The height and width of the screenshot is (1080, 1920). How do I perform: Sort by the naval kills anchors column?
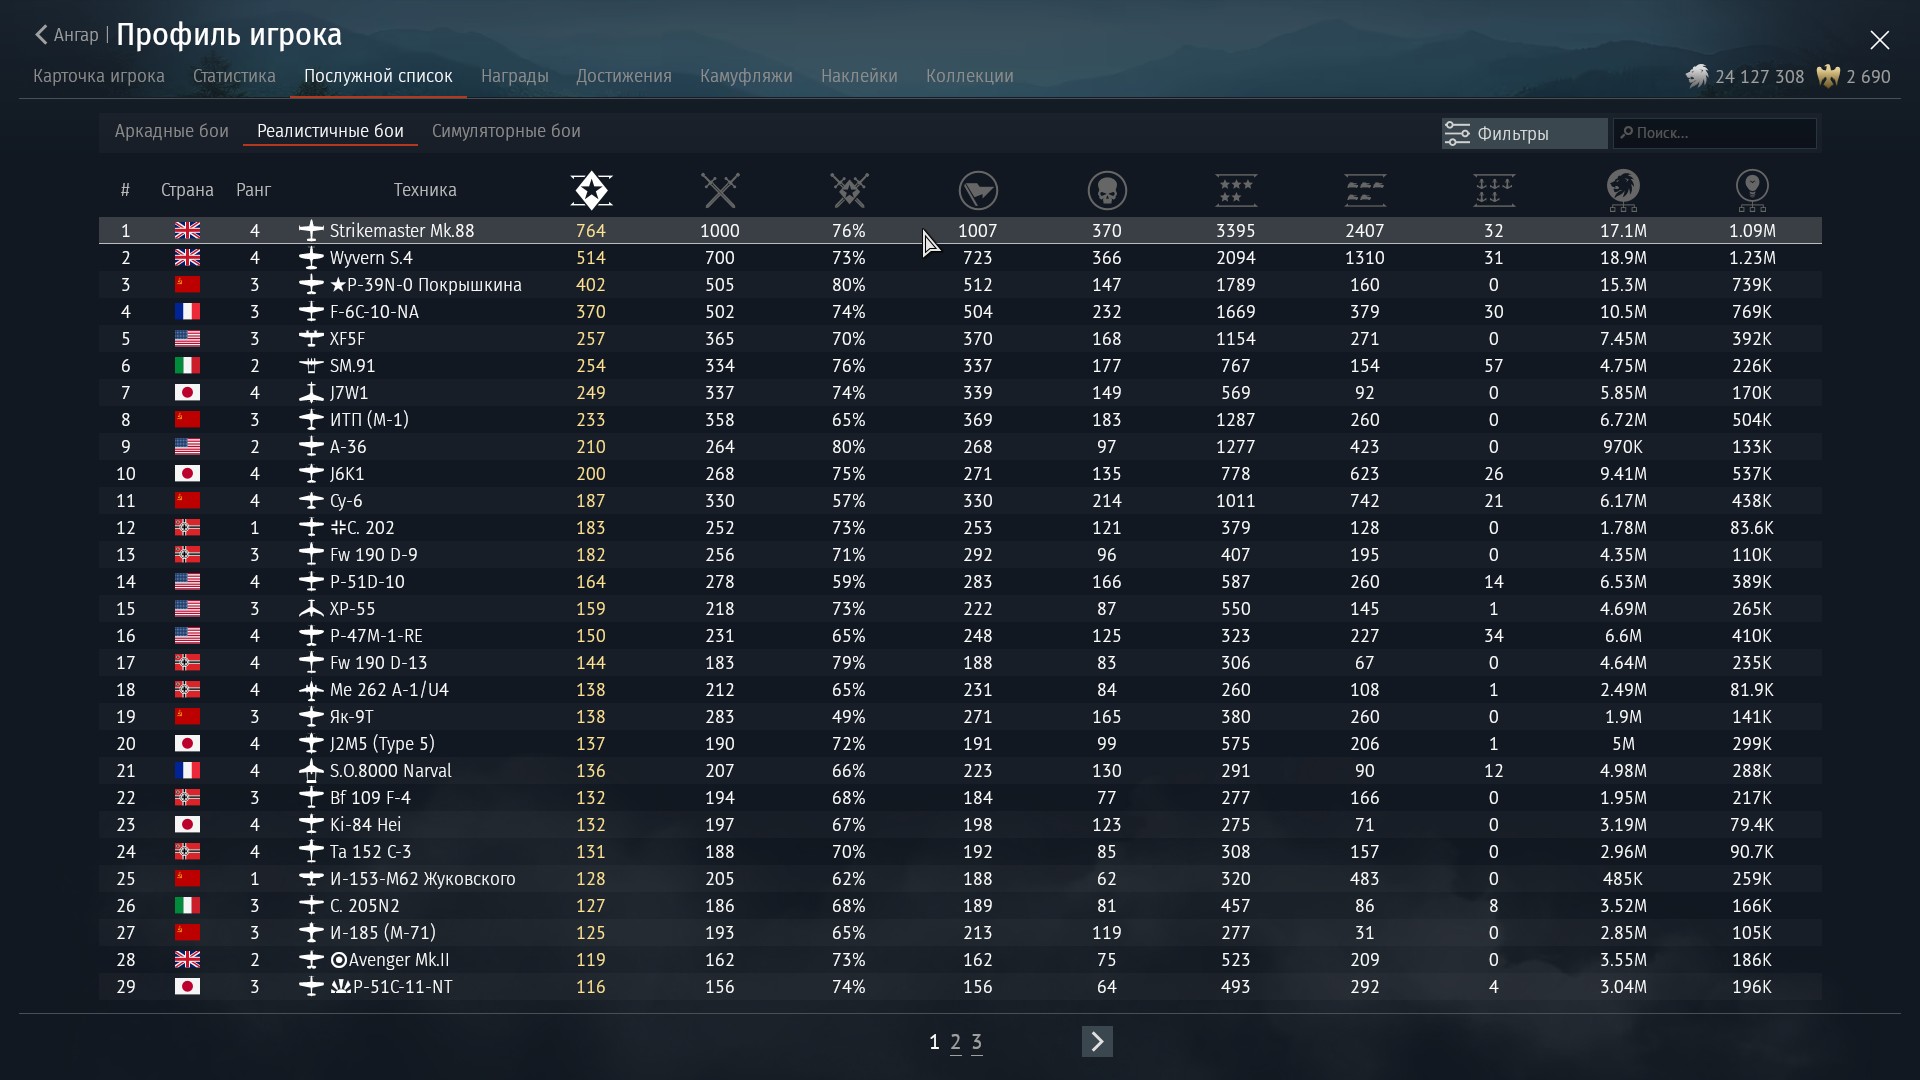(x=1494, y=190)
